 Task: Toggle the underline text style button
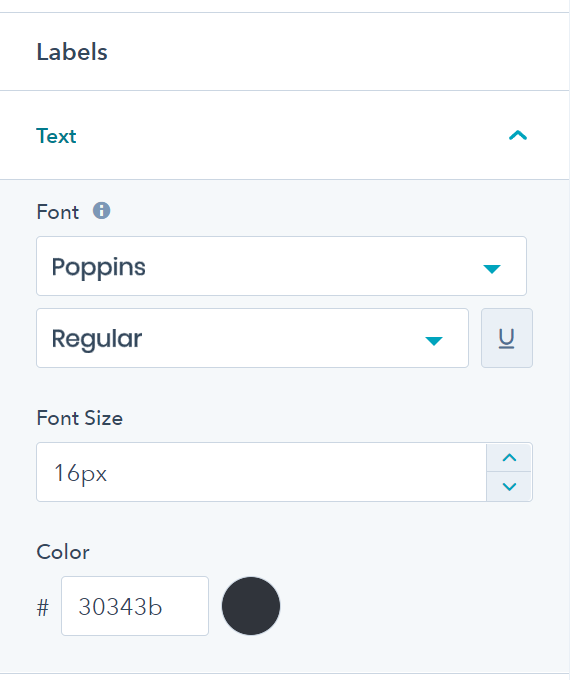tap(507, 338)
